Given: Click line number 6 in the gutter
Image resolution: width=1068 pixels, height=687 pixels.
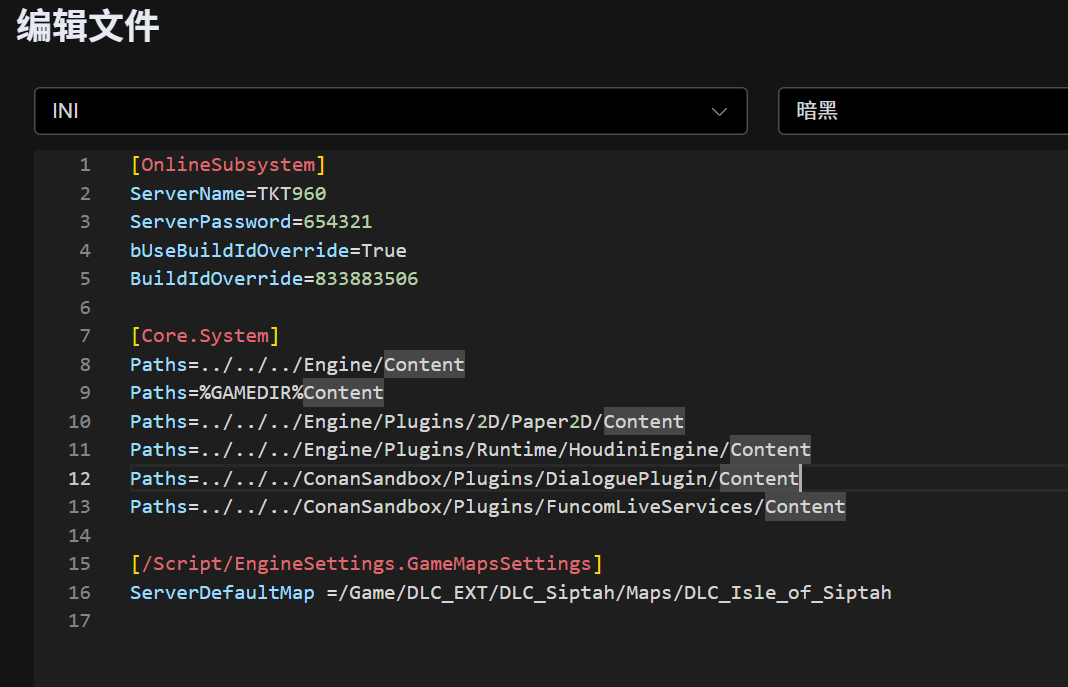Looking at the screenshot, I should coord(85,307).
